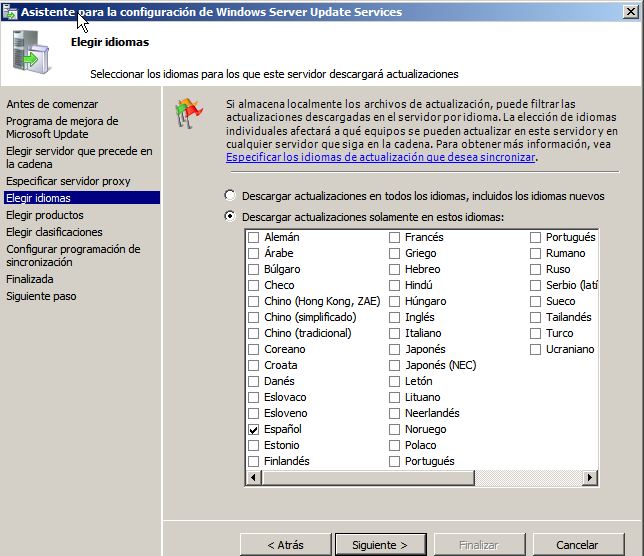
Task: Enable Chino (tradicional) checkbox
Action: pyautogui.click(x=253, y=333)
